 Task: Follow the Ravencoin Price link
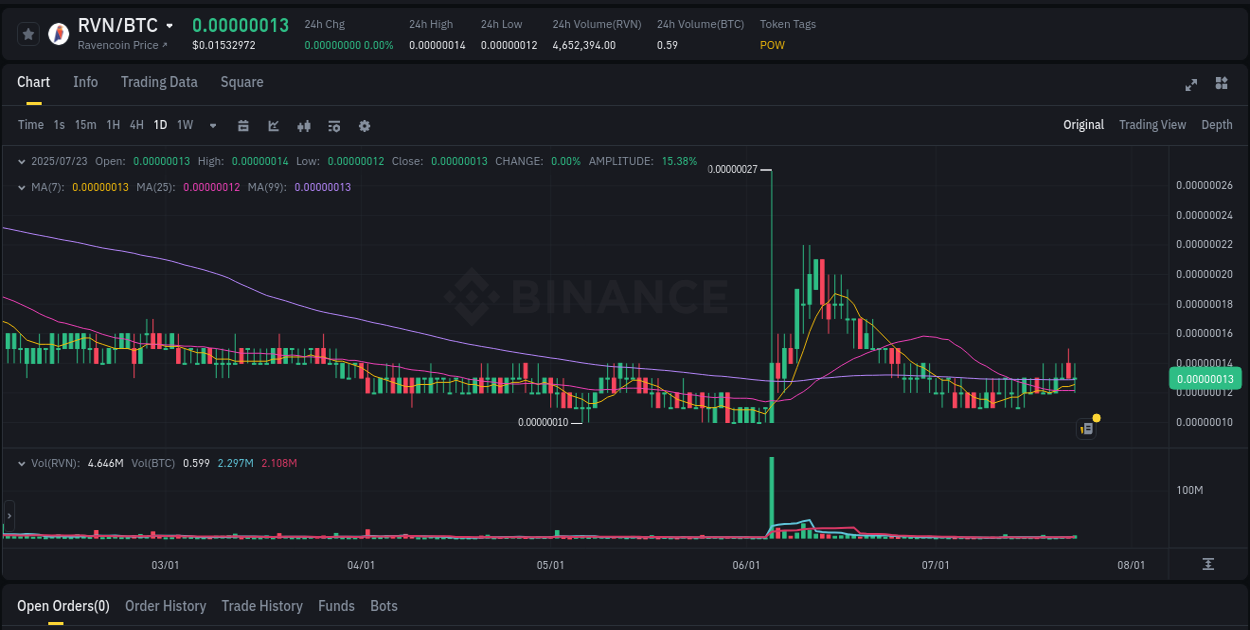point(118,45)
